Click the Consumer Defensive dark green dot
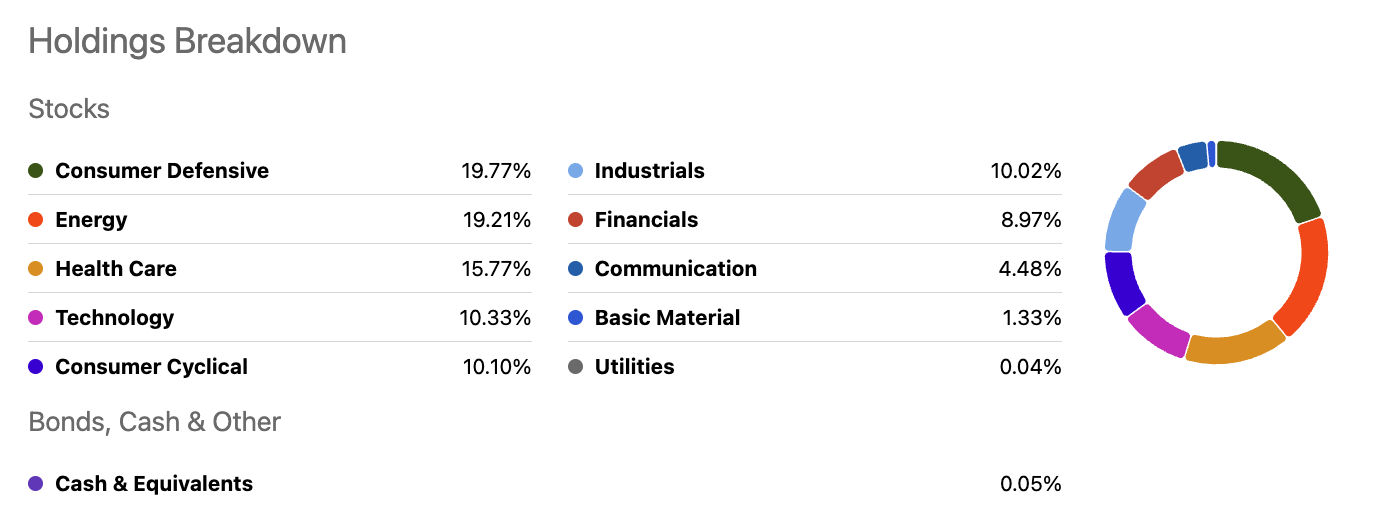1386x525 pixels. 36,171
